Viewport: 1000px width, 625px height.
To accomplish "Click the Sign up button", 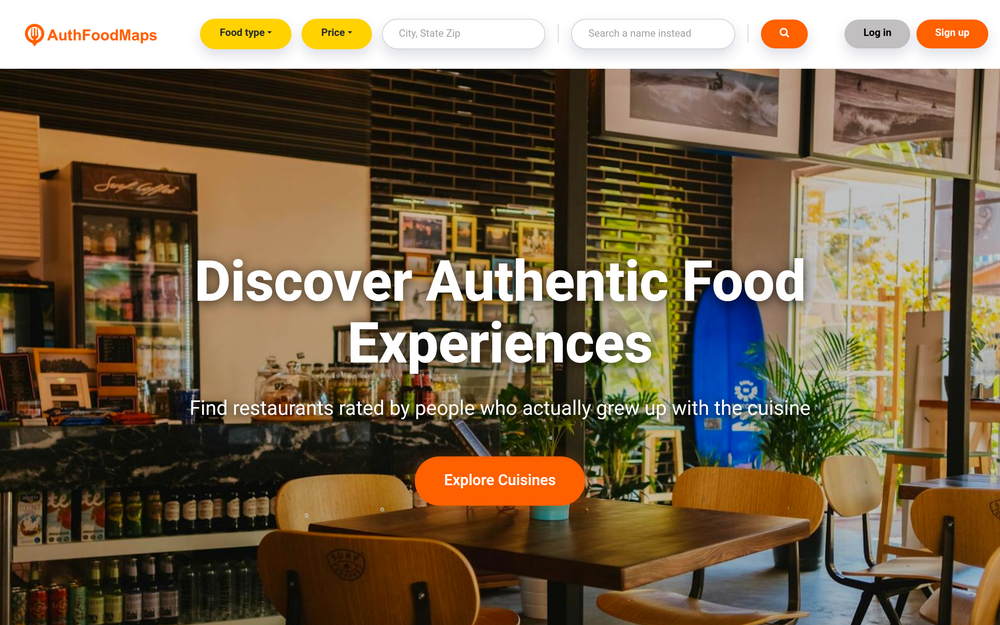I will click(952, 34).
